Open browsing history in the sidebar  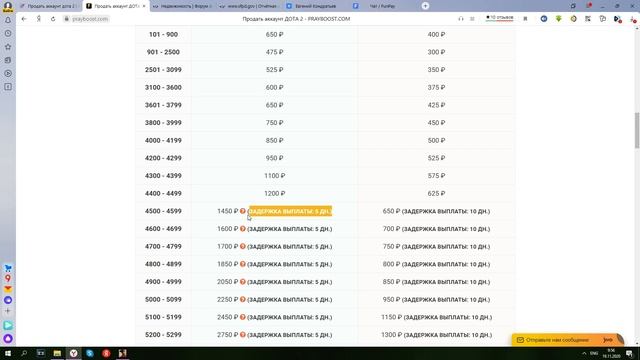(x=8, y=33)
